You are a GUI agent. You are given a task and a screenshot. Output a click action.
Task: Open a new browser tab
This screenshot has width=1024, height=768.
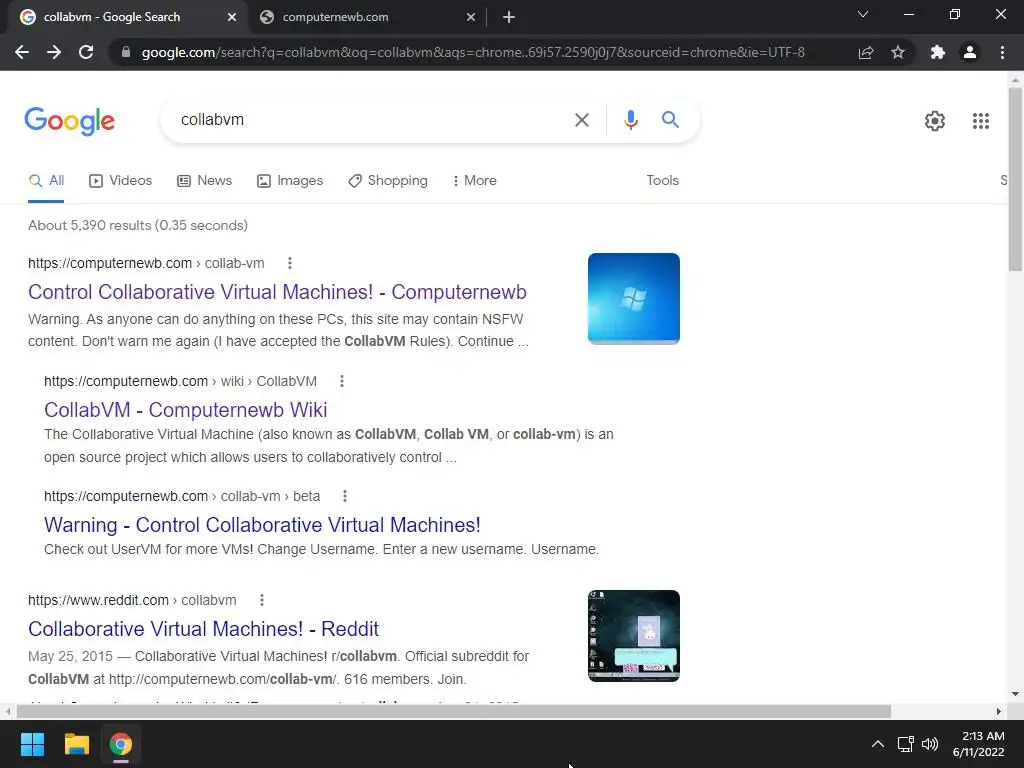[509, 17]
